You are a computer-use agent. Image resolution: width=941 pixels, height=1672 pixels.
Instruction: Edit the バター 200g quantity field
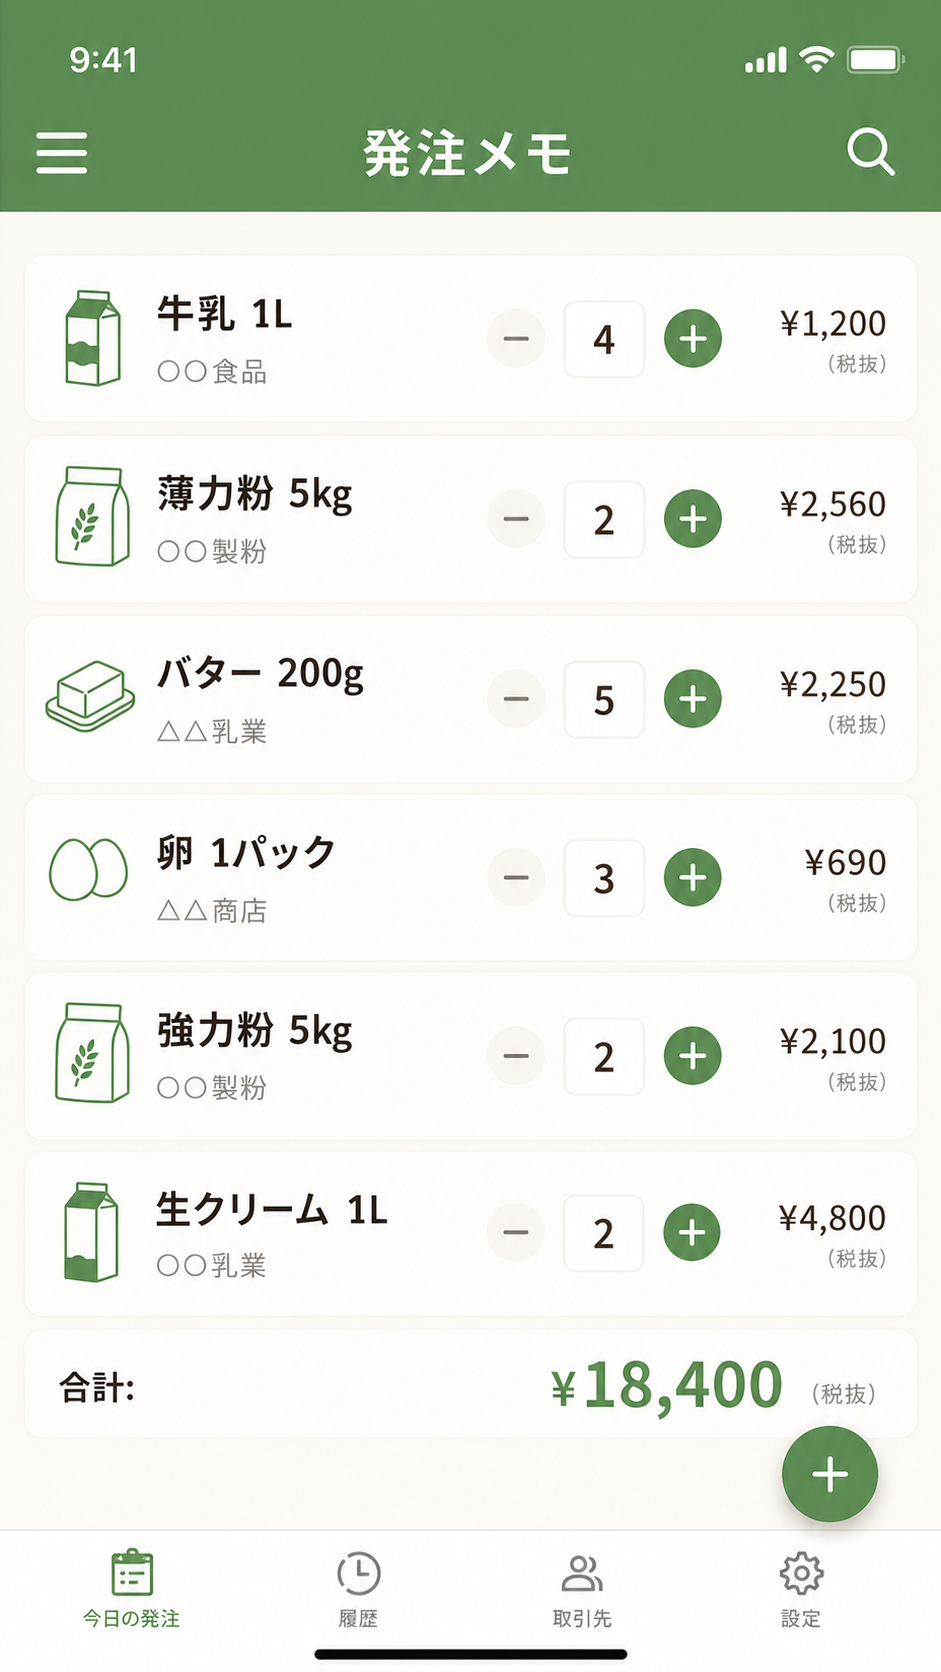[x=604, y=699]
